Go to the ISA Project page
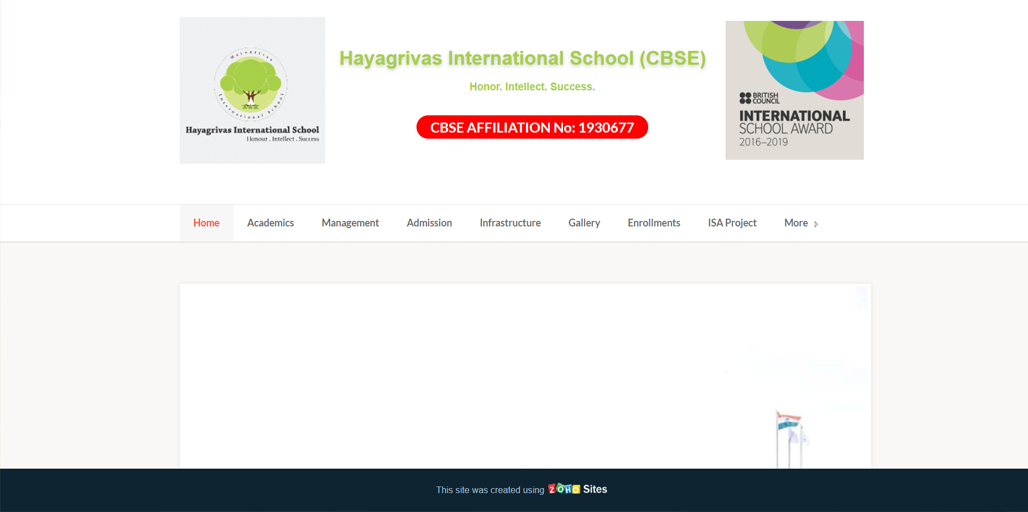 pyautogui.click(x=732, y=223)
